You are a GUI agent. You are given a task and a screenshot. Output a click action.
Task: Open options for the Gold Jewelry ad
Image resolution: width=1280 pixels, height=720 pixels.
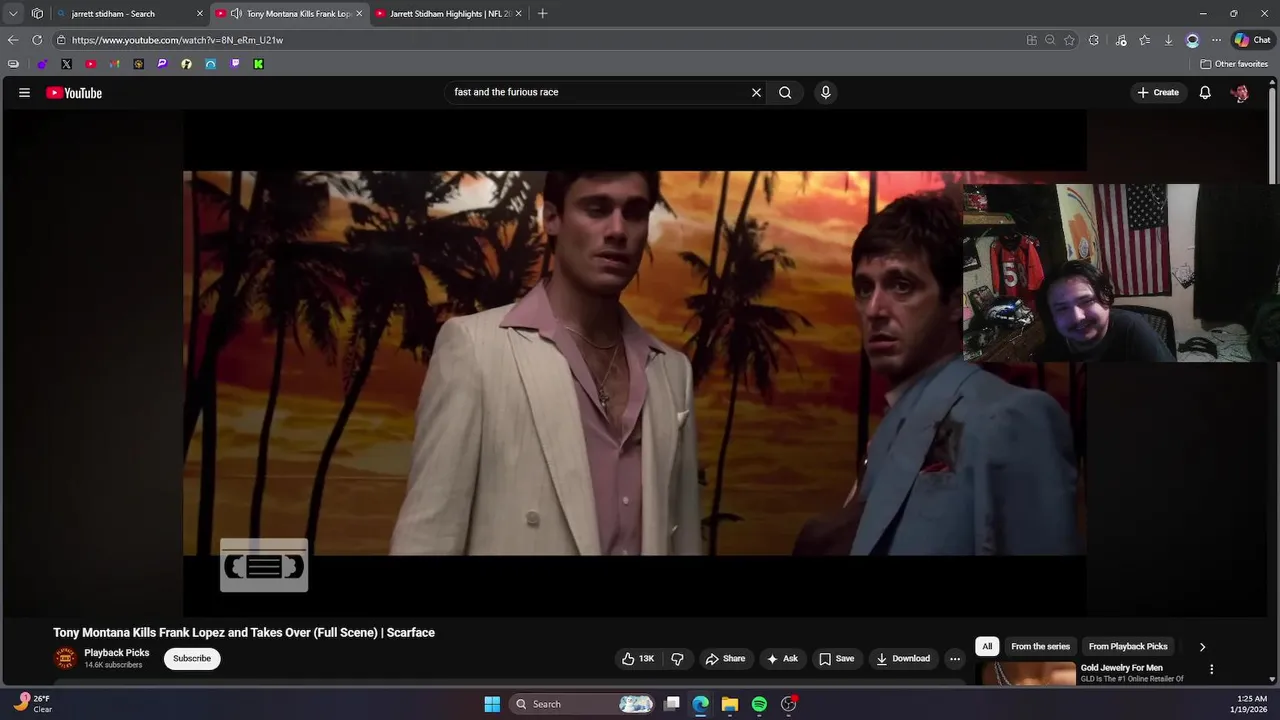(1211, 669)
